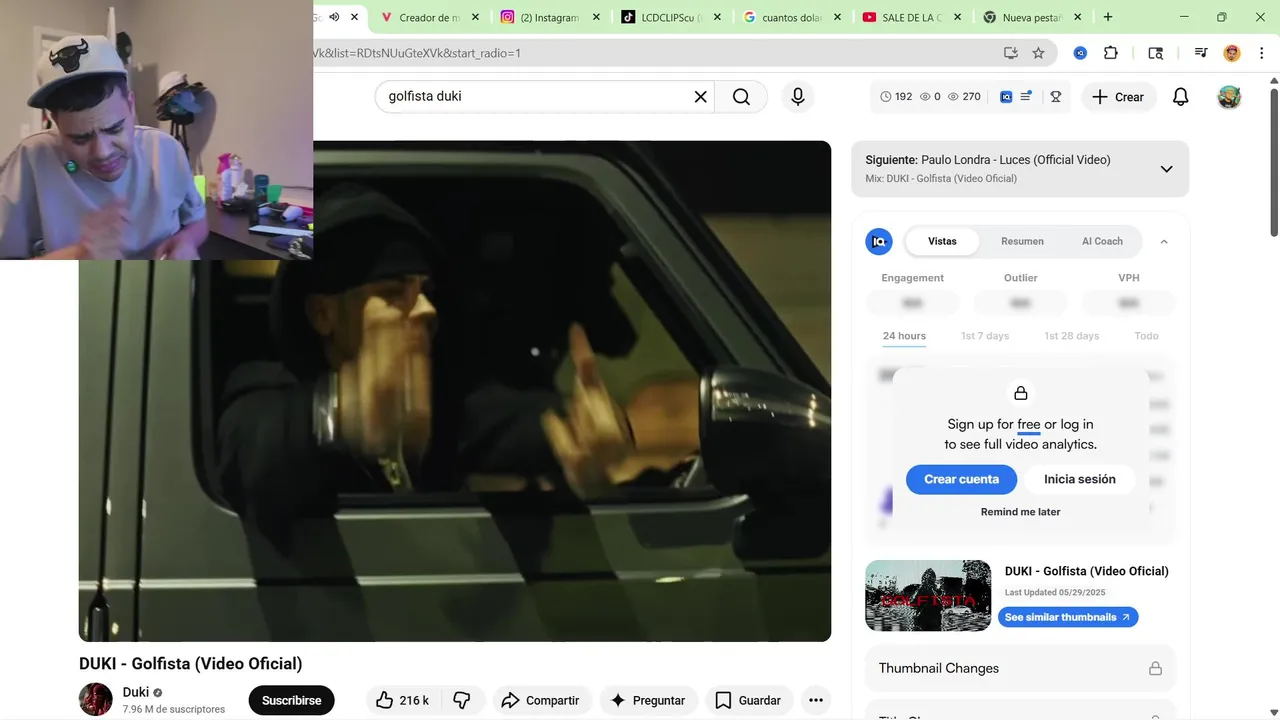Start voice search with microphone icon
Image resolution: width=1280 pixels, height=720 pixels.
(x=797, y=97)
